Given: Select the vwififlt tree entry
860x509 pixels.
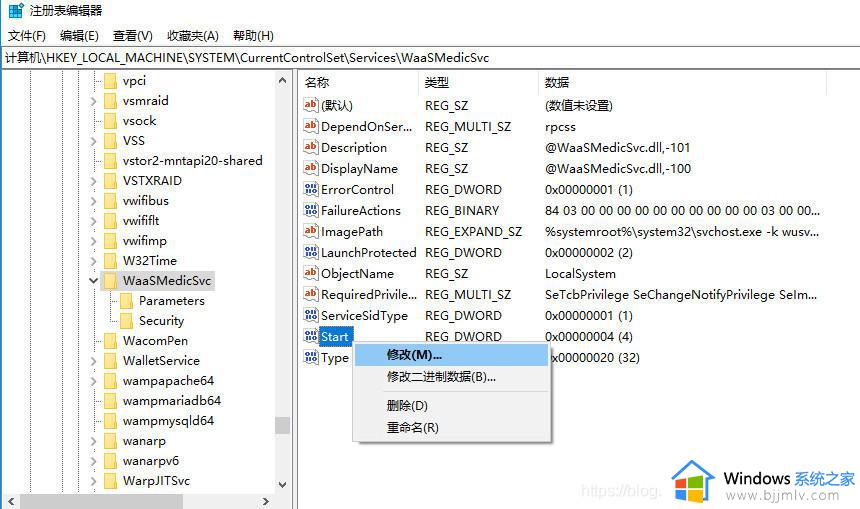Looking at the screenshot, I should tap(141, 220).
